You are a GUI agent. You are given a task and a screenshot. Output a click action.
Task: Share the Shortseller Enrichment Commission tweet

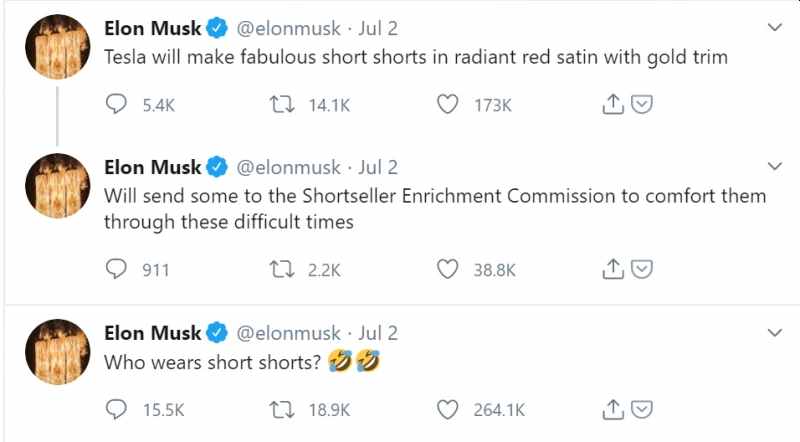tap(613, 268)
